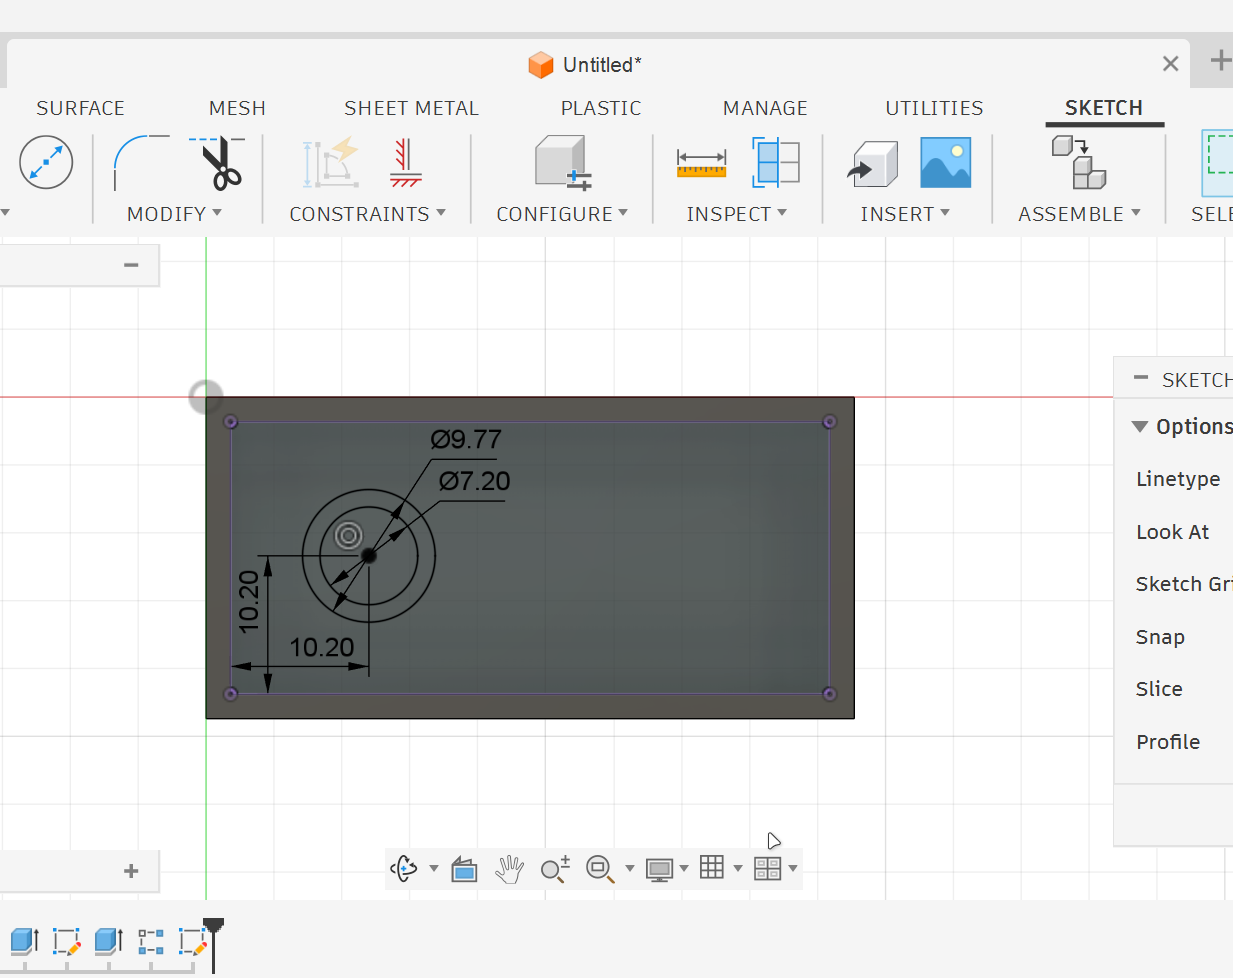The height and width of the screenshot is (978, 1233).
Task: Open the ASSEMBLE dropdown menu
Action: pos(1079,214)
